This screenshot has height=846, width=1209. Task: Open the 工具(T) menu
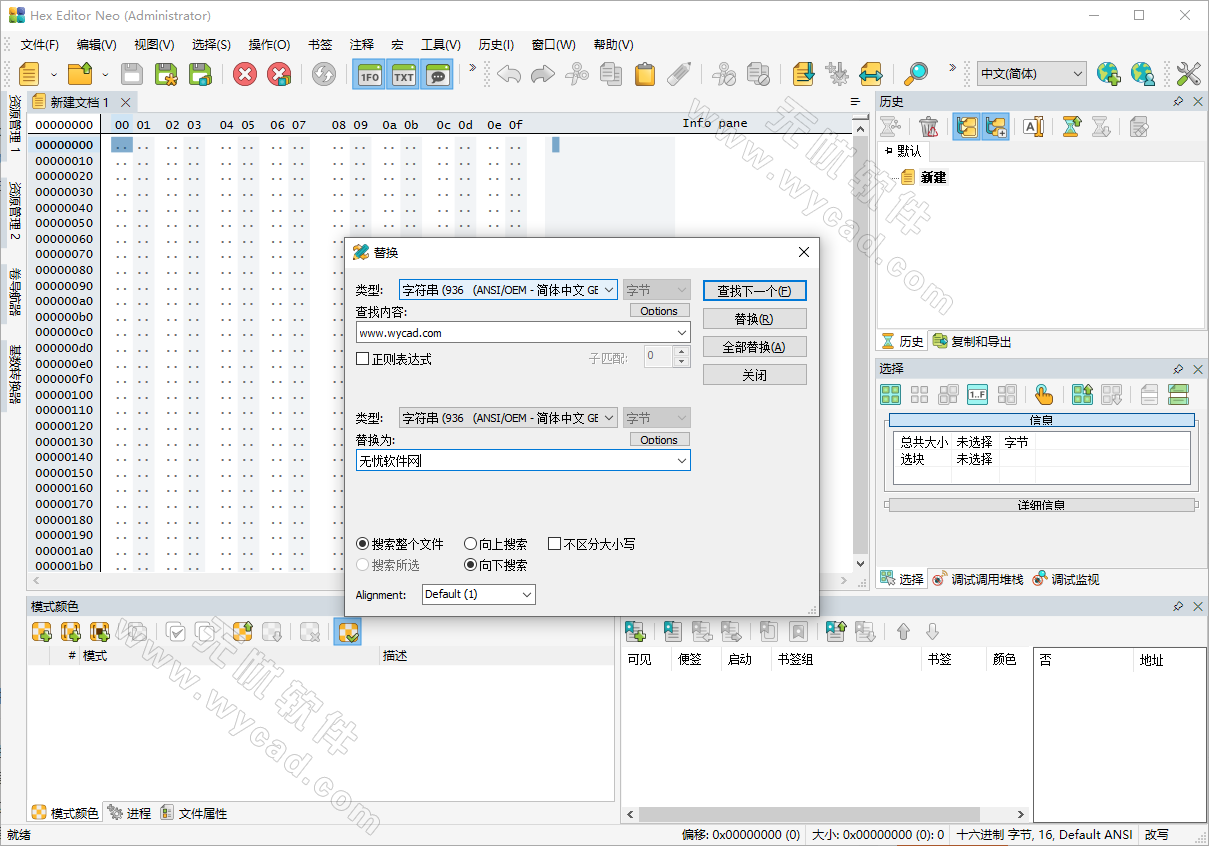[x=440, y=44]
